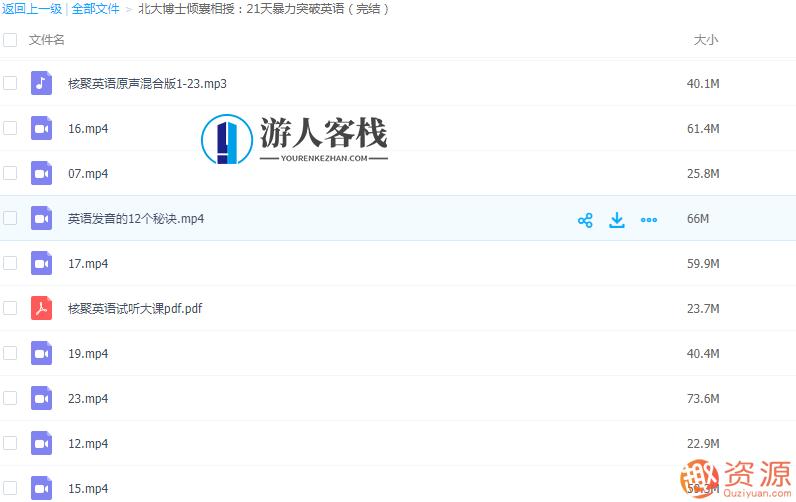Screen dimensions: 796x502
Task: Open the file named 15.mp4
Action: (x=88, y=488)
